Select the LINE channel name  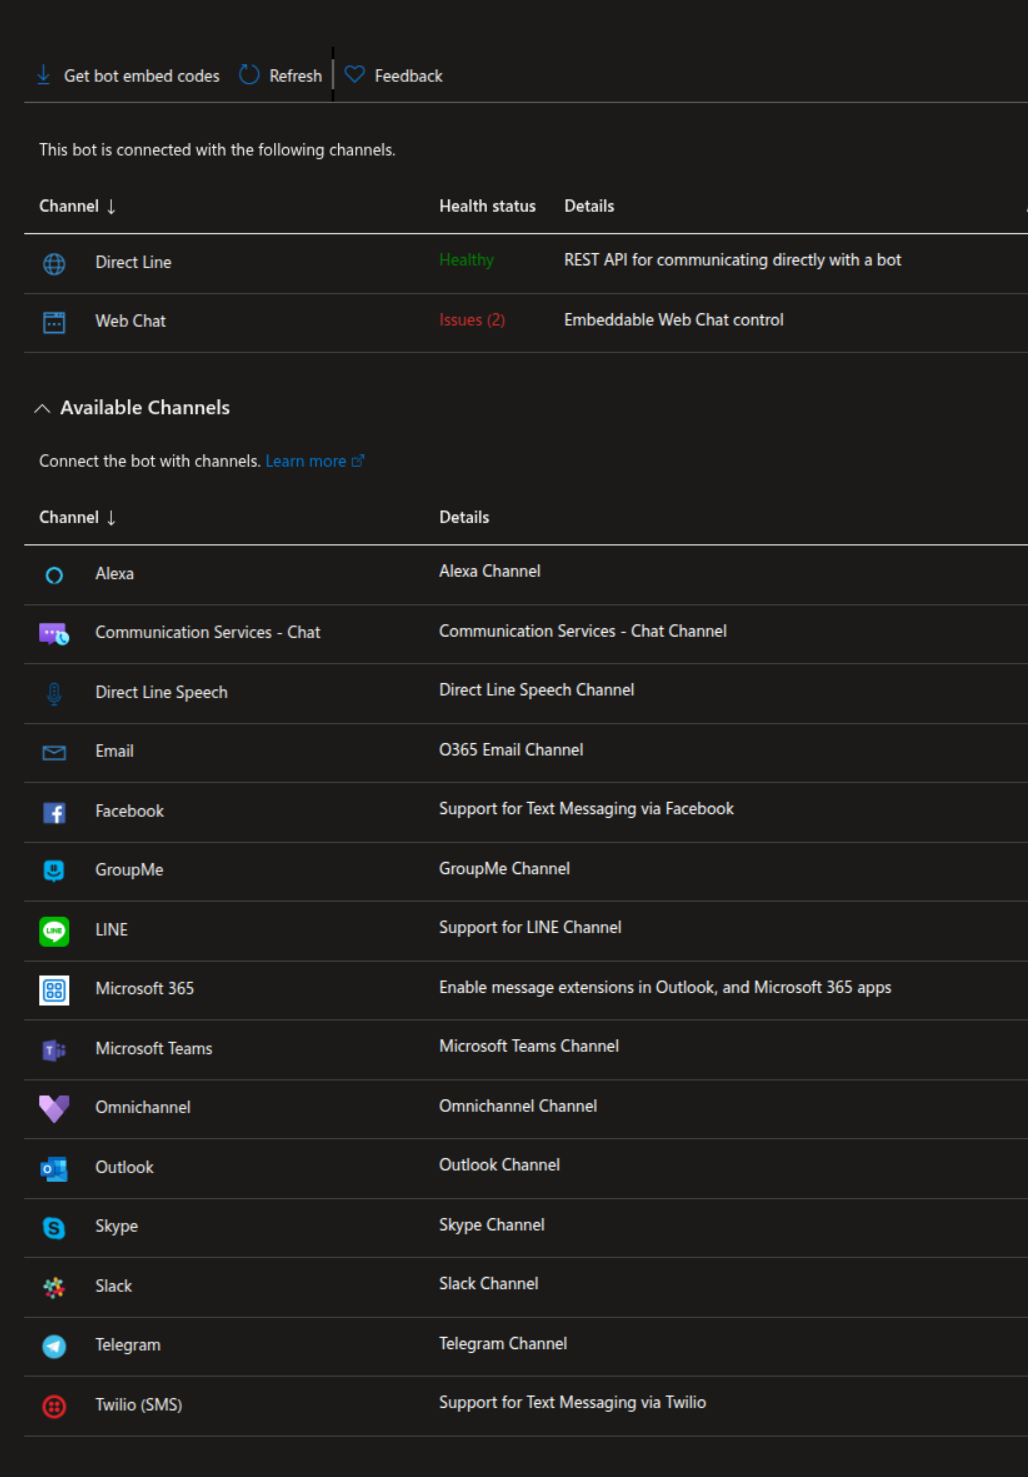coord(111,929)
